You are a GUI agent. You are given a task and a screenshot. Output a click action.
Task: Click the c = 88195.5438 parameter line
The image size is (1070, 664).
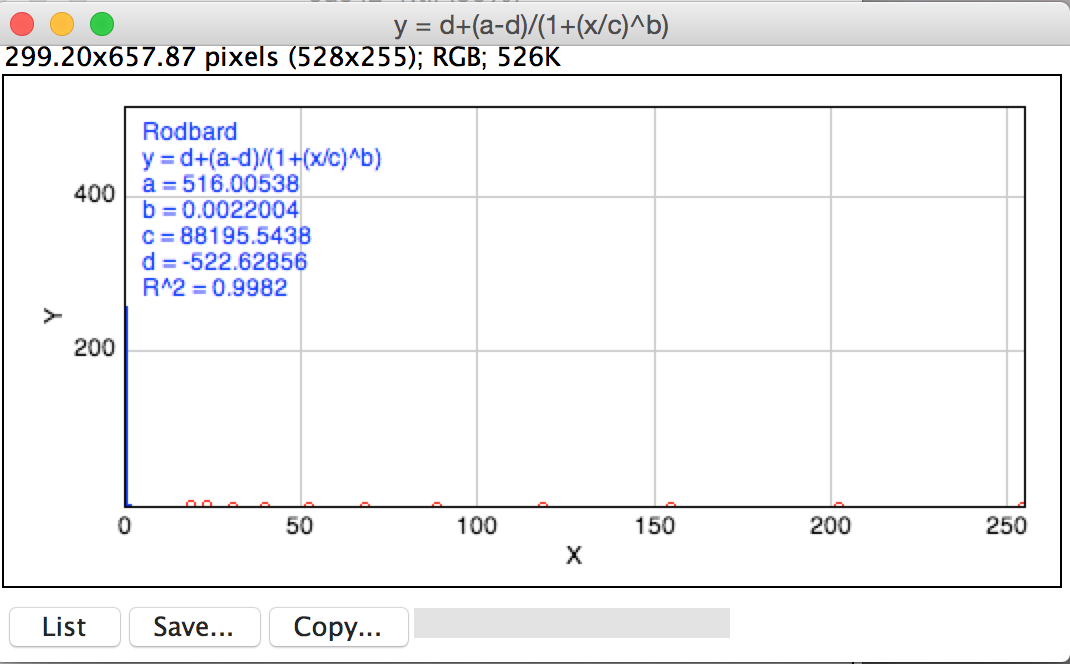tap(226, 236)
